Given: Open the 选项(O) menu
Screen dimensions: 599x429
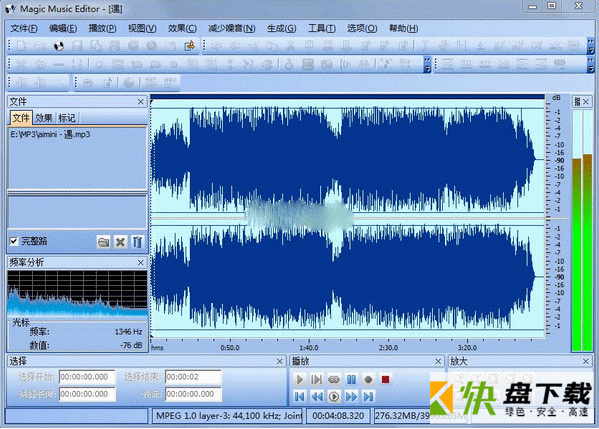Looking at the screenshot, I should coord(362,28).
